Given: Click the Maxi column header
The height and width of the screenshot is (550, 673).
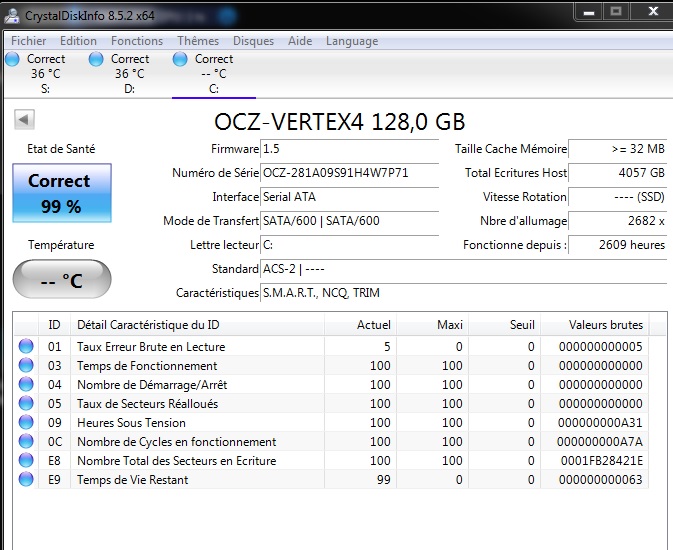Looking at the screenshot, I should click(x=433, y=325).
